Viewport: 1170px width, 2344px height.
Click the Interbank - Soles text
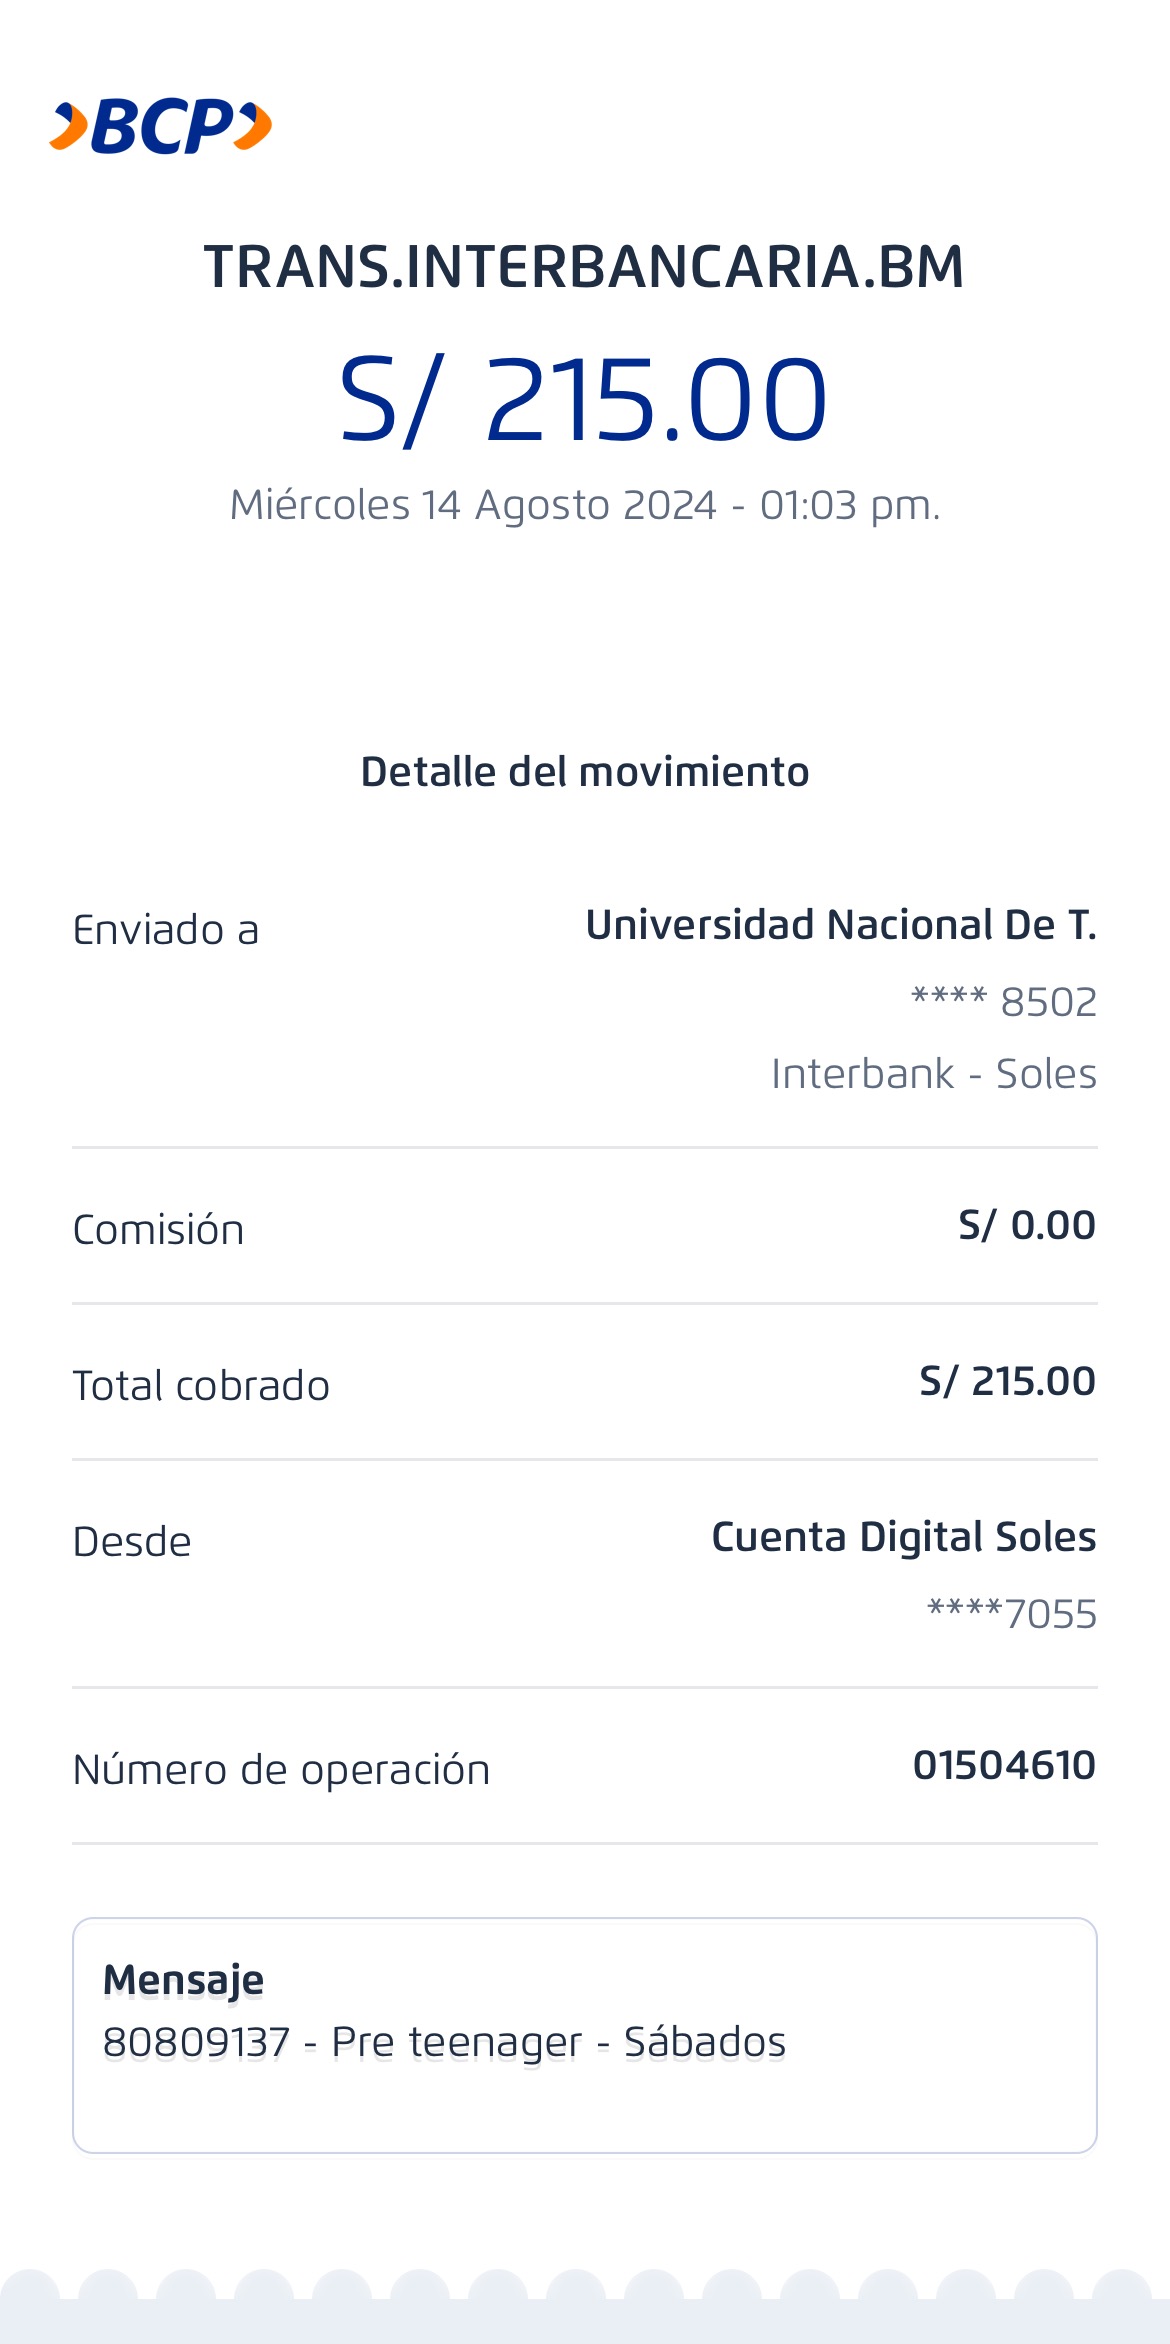click(x=933, y=1074)
